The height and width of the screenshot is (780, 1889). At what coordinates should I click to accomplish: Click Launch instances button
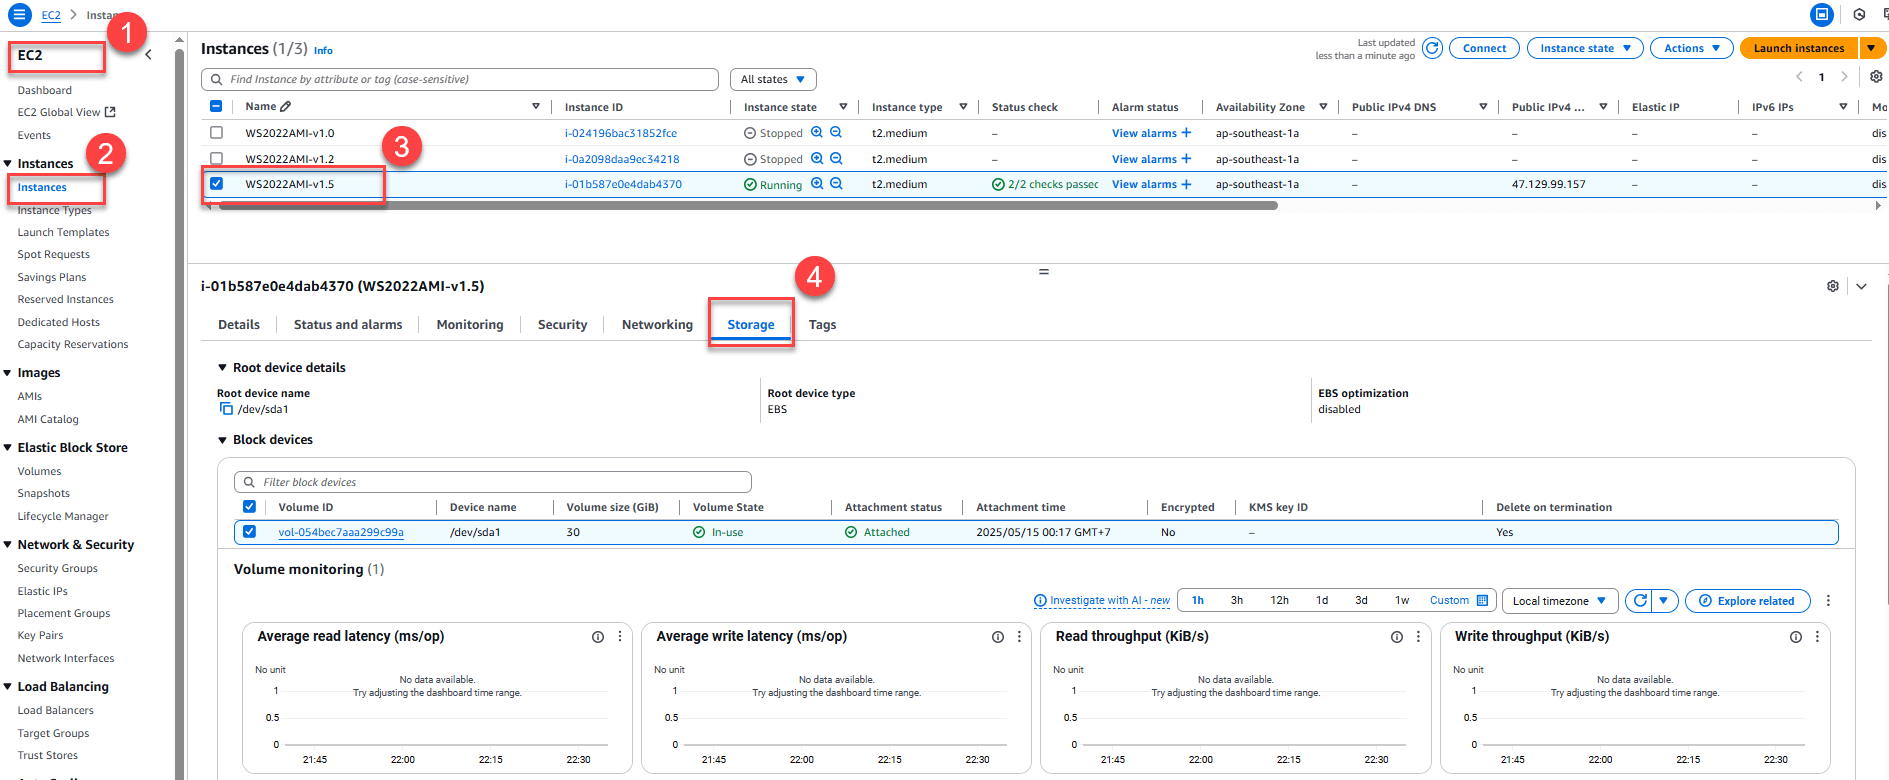[x=1799, y=48]
